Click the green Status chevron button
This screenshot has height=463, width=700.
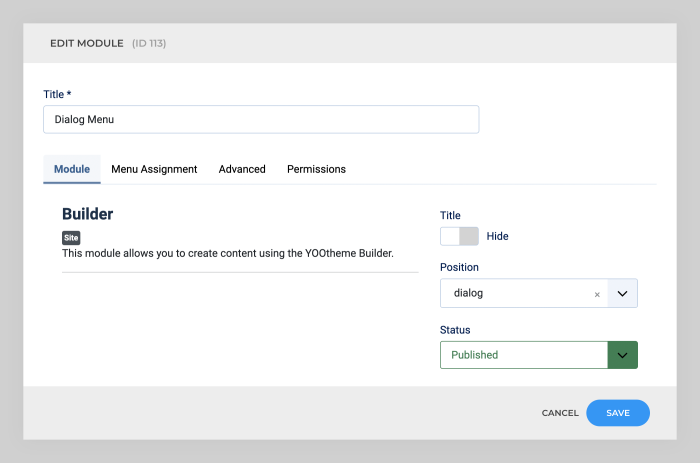click(x=622, y=355)
